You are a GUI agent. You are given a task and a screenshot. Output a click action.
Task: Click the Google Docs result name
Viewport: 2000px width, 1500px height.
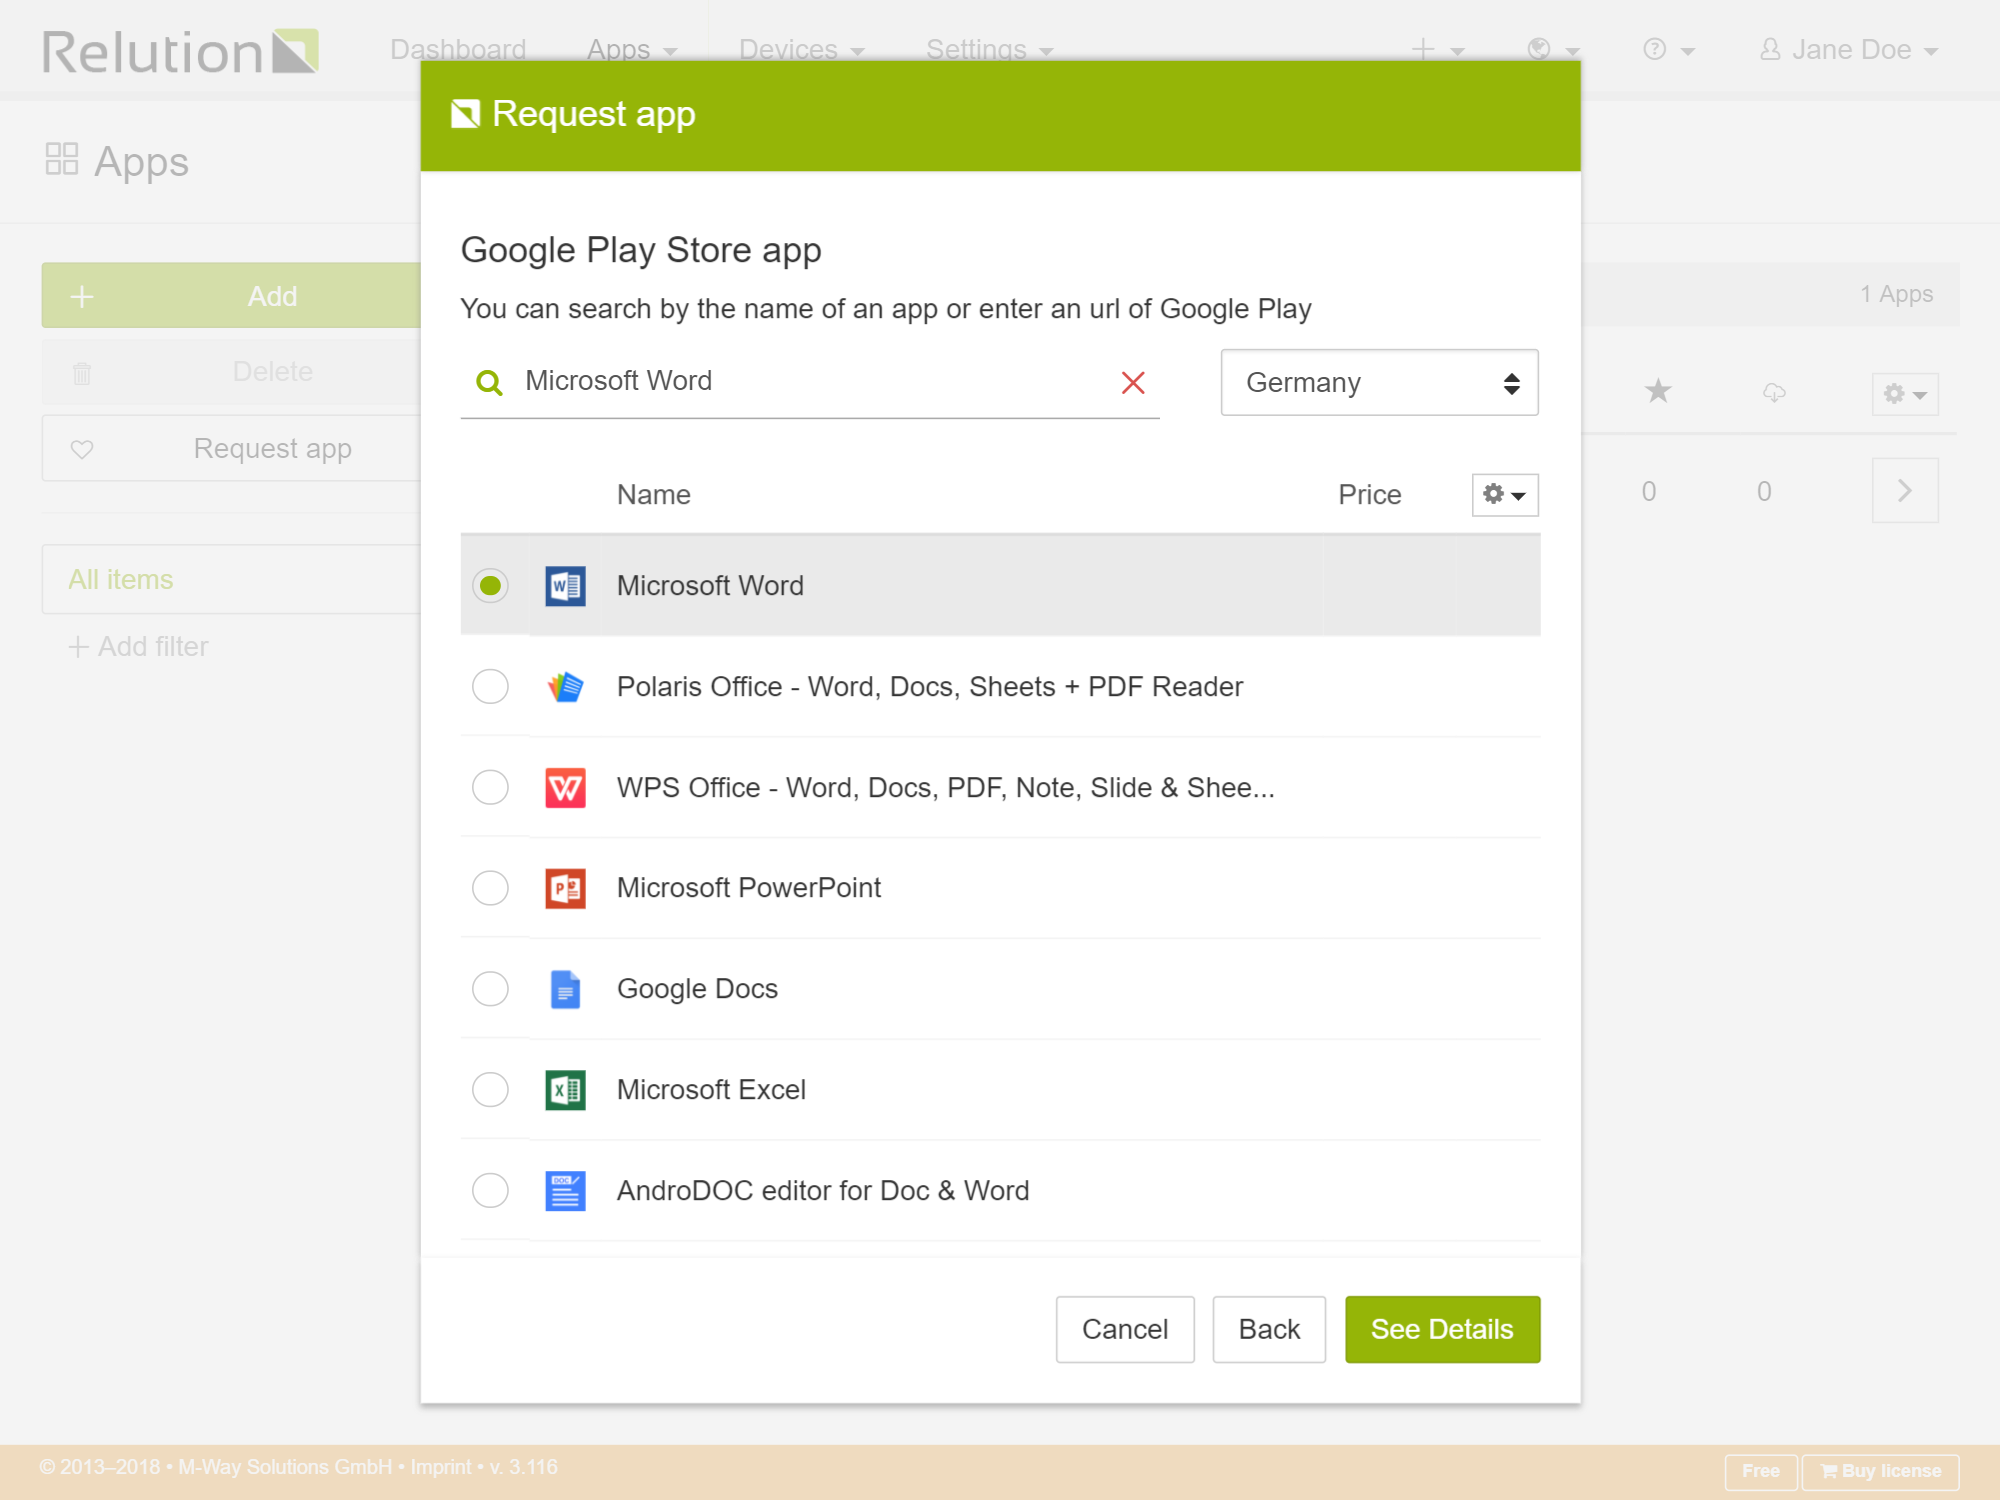[697, 989]
